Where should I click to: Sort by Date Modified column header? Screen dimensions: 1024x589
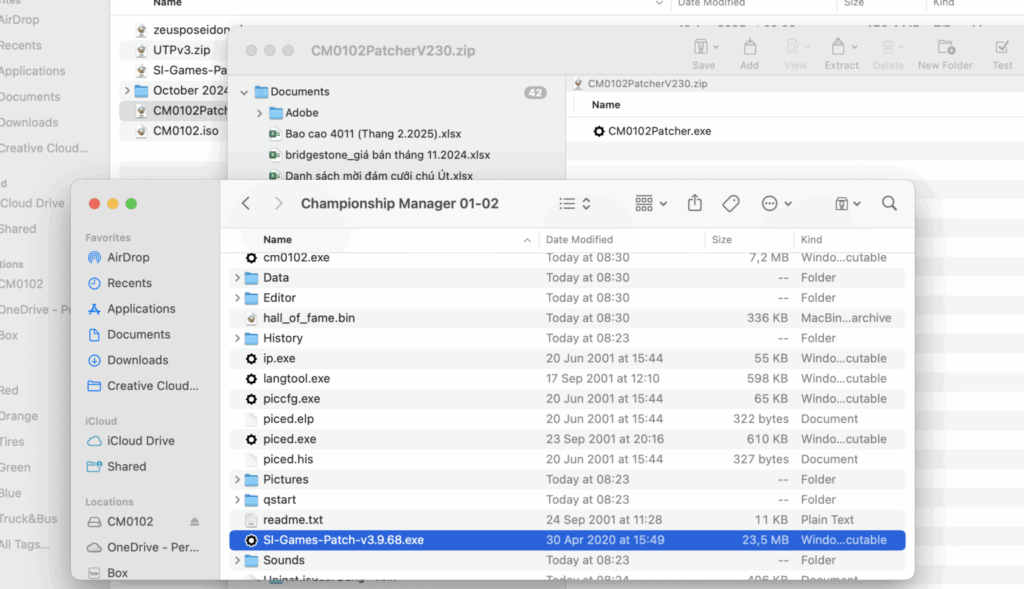tap(579, 240)
